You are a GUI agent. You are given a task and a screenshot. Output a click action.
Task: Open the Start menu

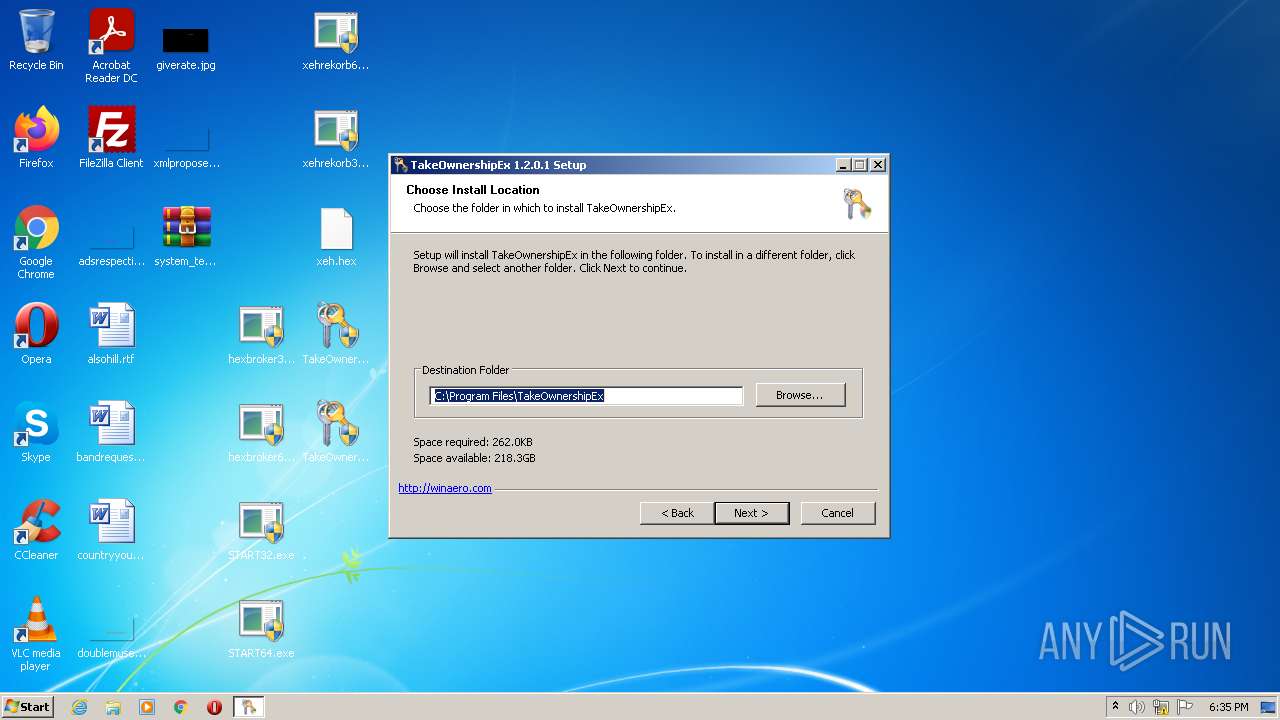click(x=28, y=707)
